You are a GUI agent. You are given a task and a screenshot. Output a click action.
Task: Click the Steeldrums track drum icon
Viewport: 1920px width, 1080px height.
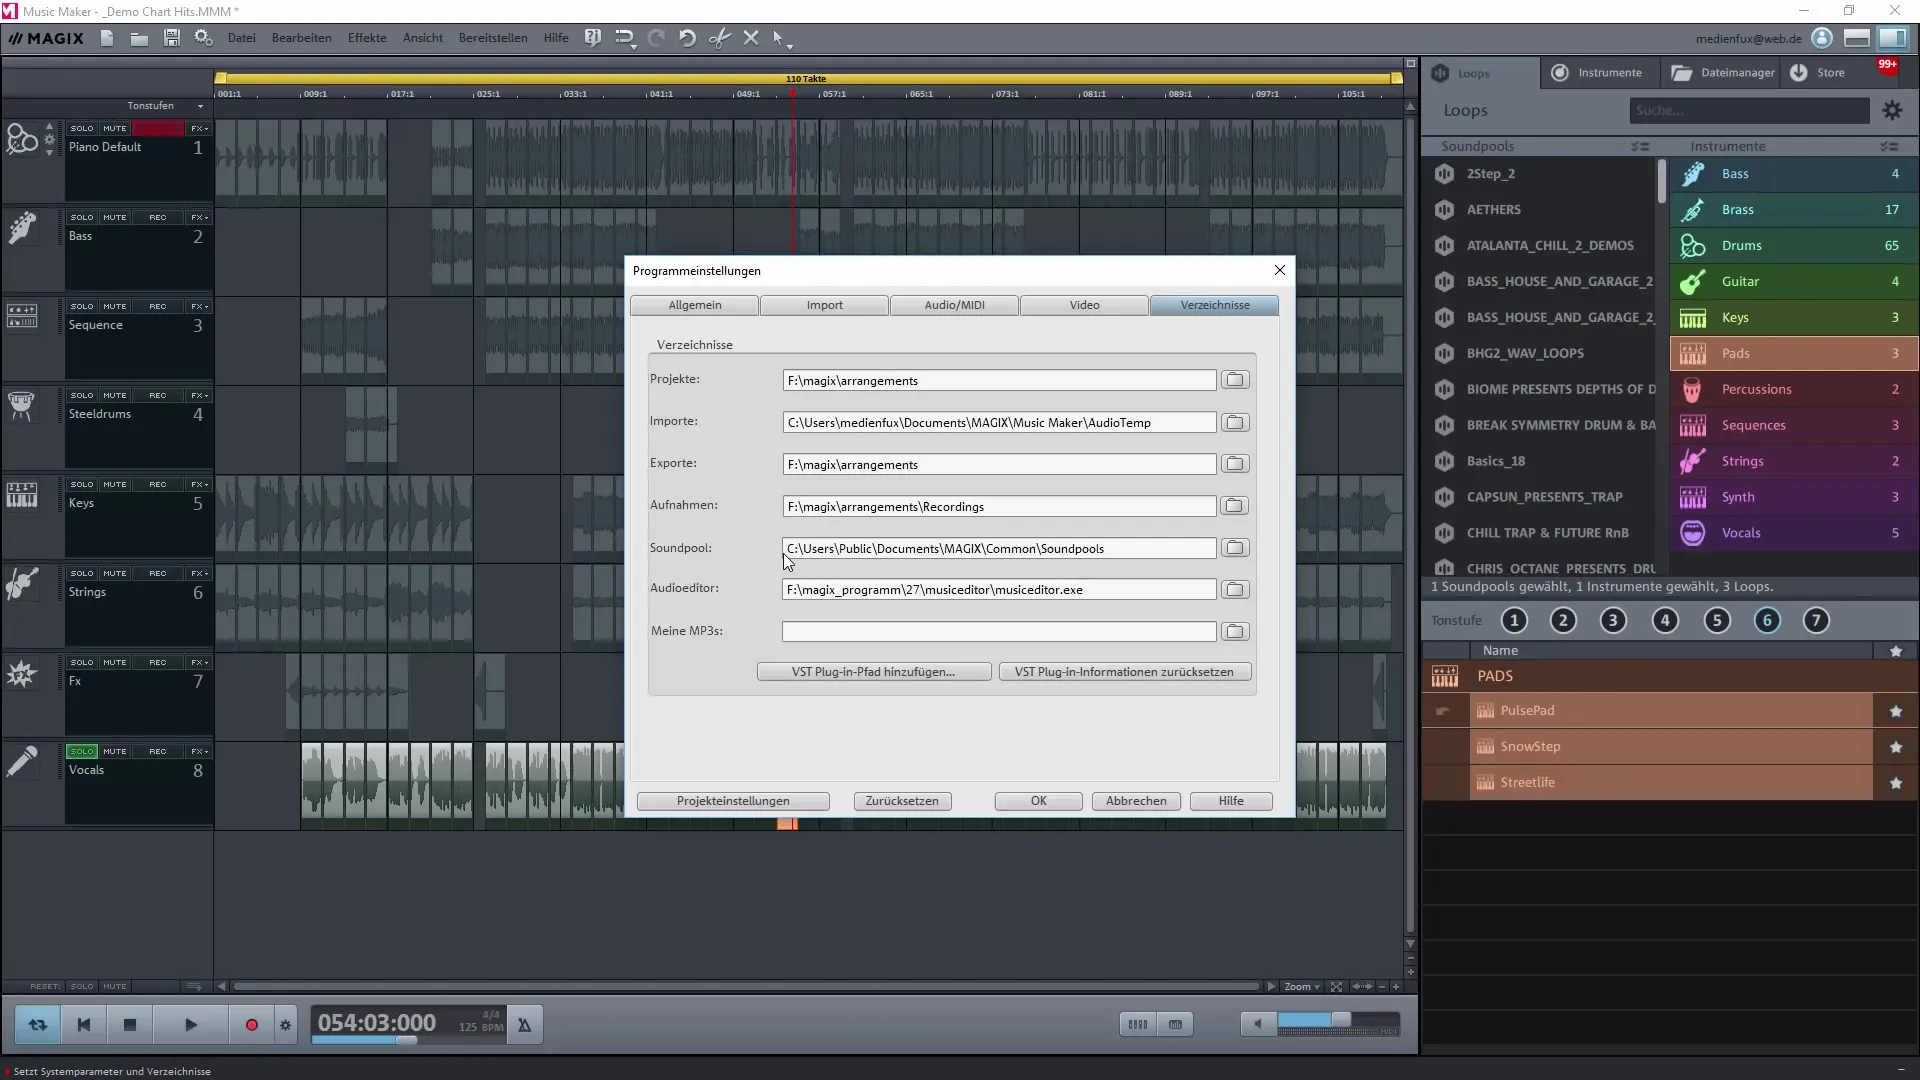22,405
